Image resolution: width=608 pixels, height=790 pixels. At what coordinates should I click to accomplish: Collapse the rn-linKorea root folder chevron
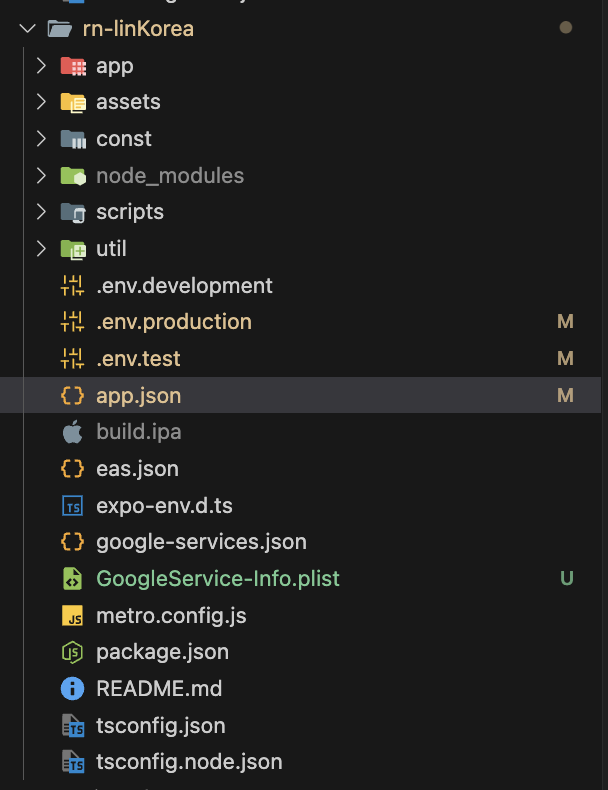coord(26,29)
